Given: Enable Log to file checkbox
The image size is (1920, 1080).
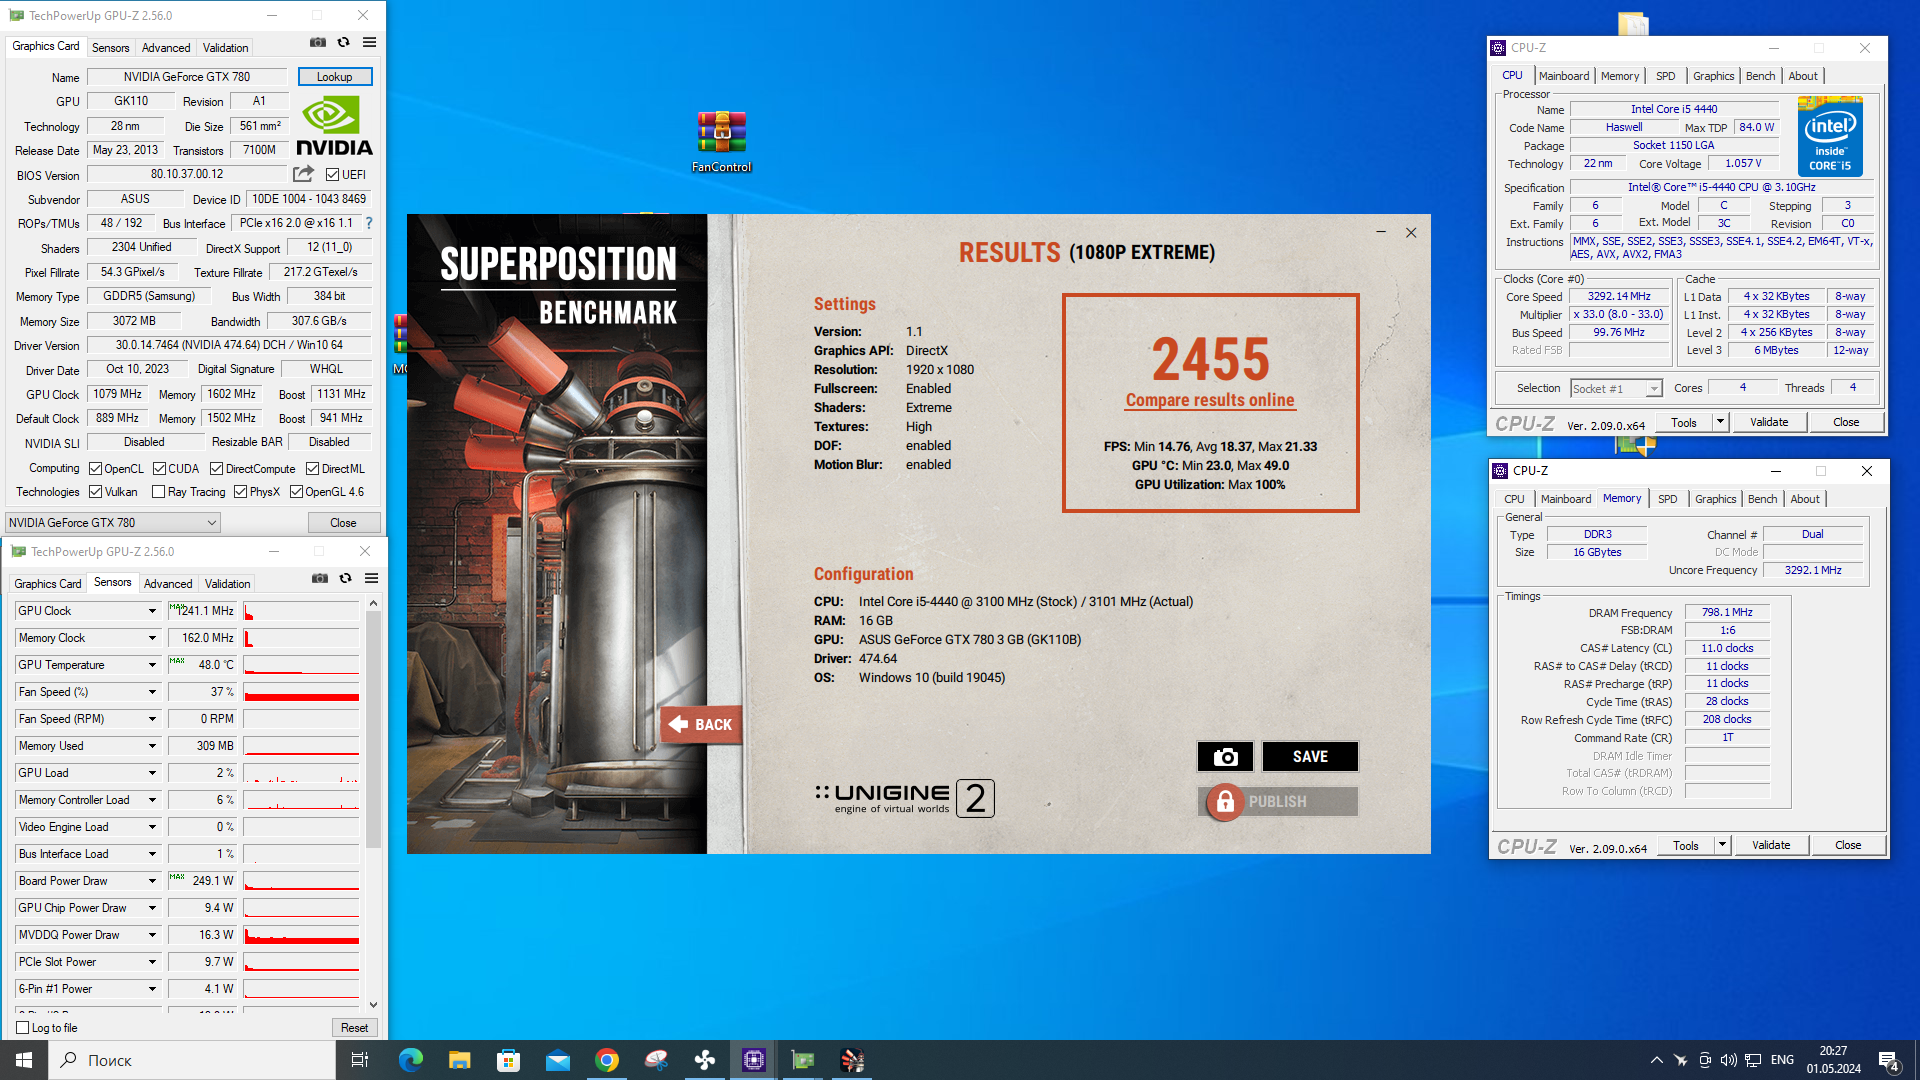Looking at the screenshot, I should click(x=22, y=1027).
